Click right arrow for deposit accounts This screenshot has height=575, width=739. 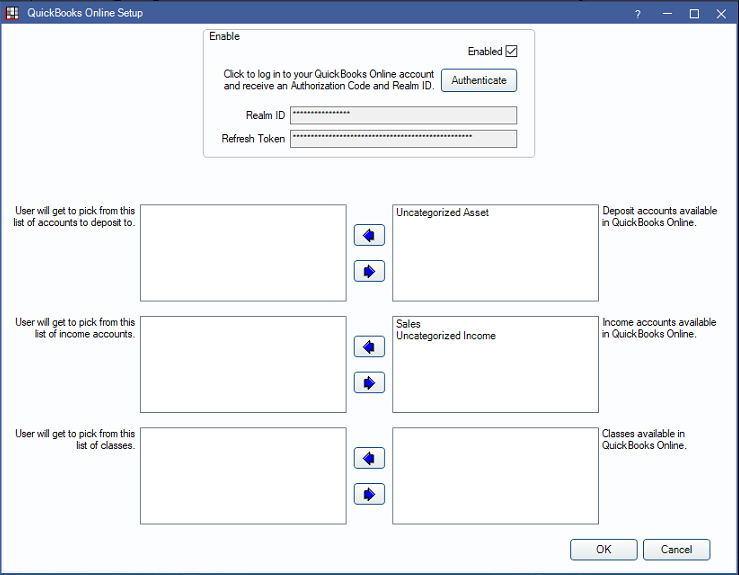point(369,271)
